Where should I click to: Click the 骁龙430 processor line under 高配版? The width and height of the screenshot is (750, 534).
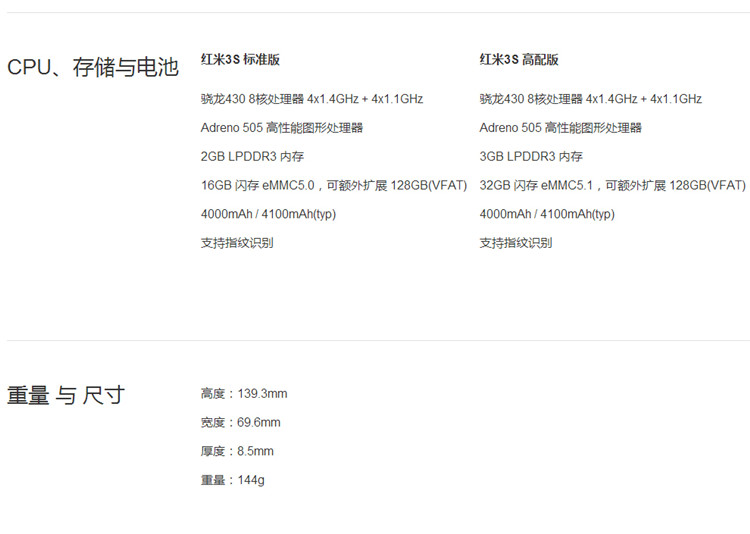(x=590, y=99)
